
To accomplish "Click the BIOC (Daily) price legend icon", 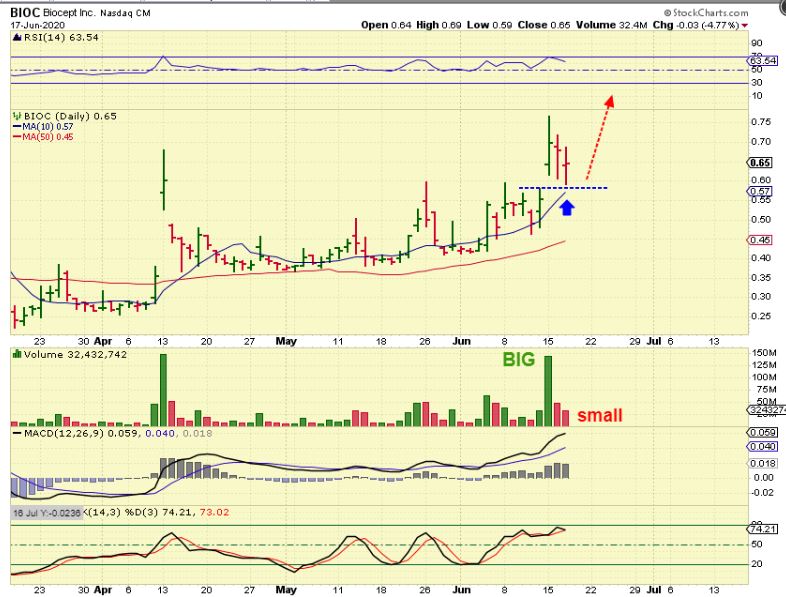I will [x=17, y=116].
